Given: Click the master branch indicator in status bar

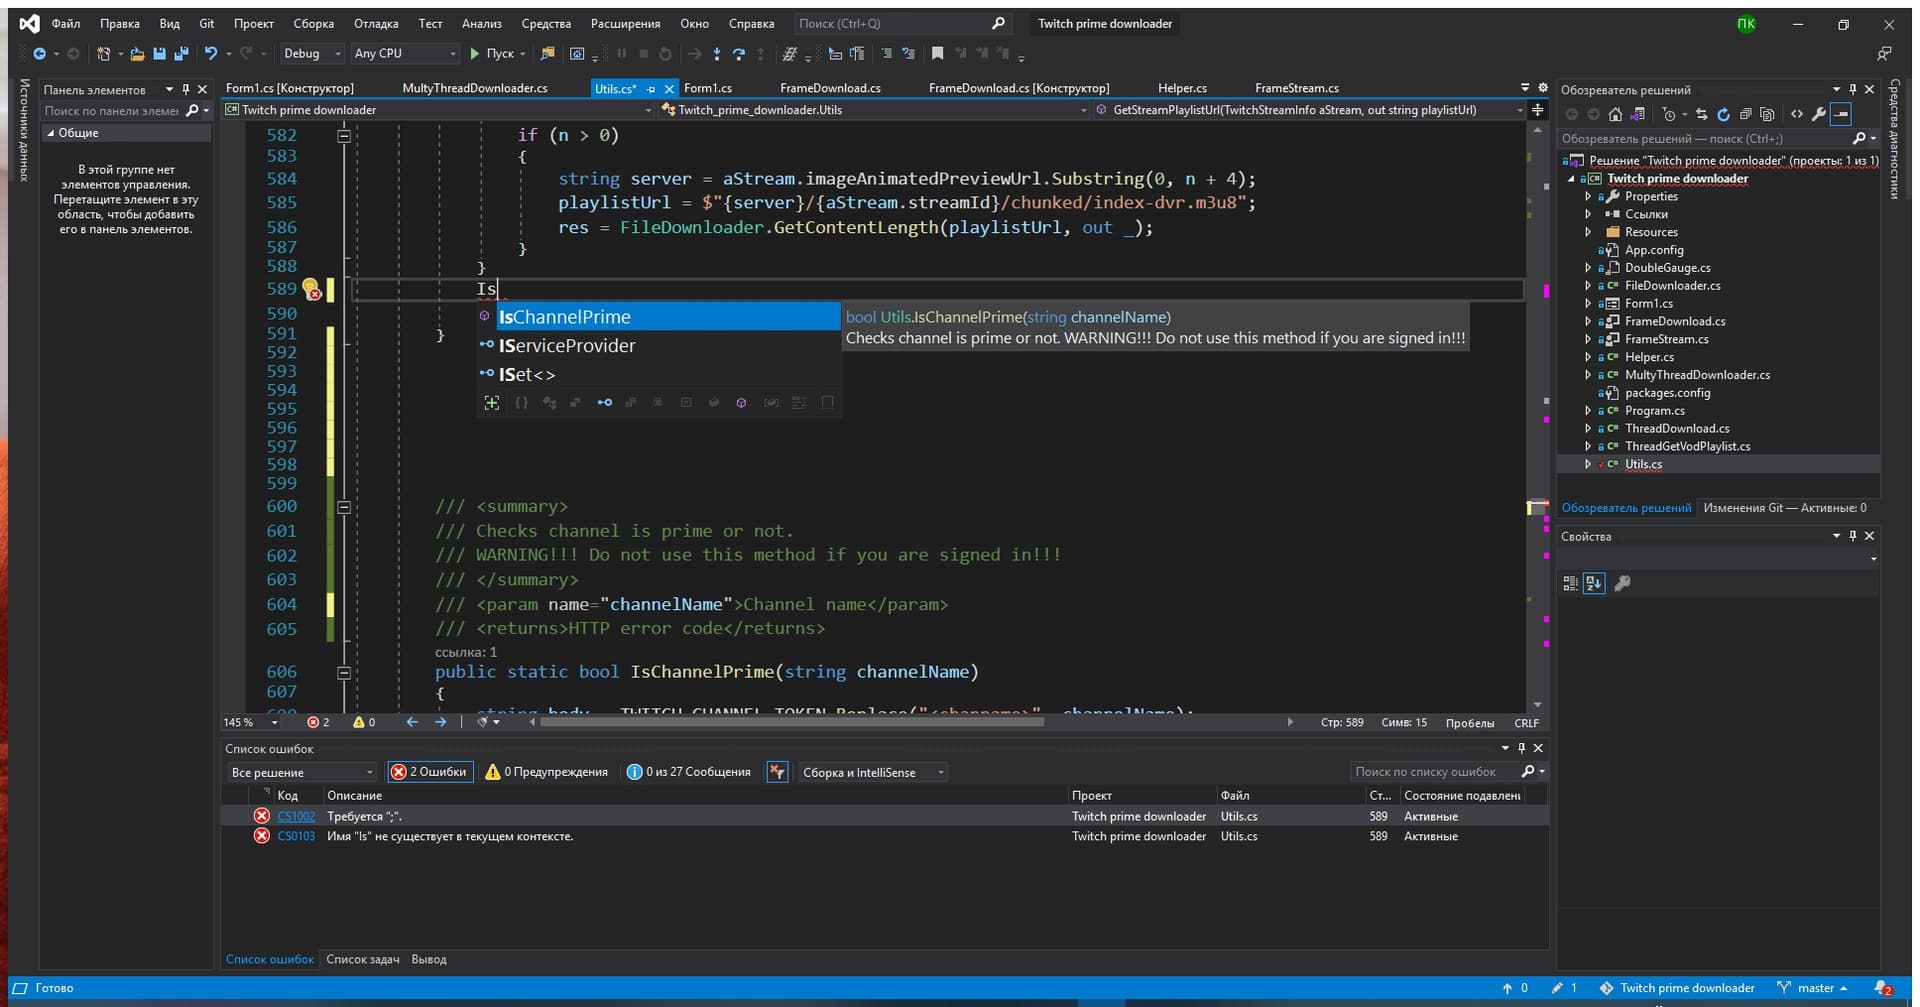Looking at the screenshot, I should 1813,988.
